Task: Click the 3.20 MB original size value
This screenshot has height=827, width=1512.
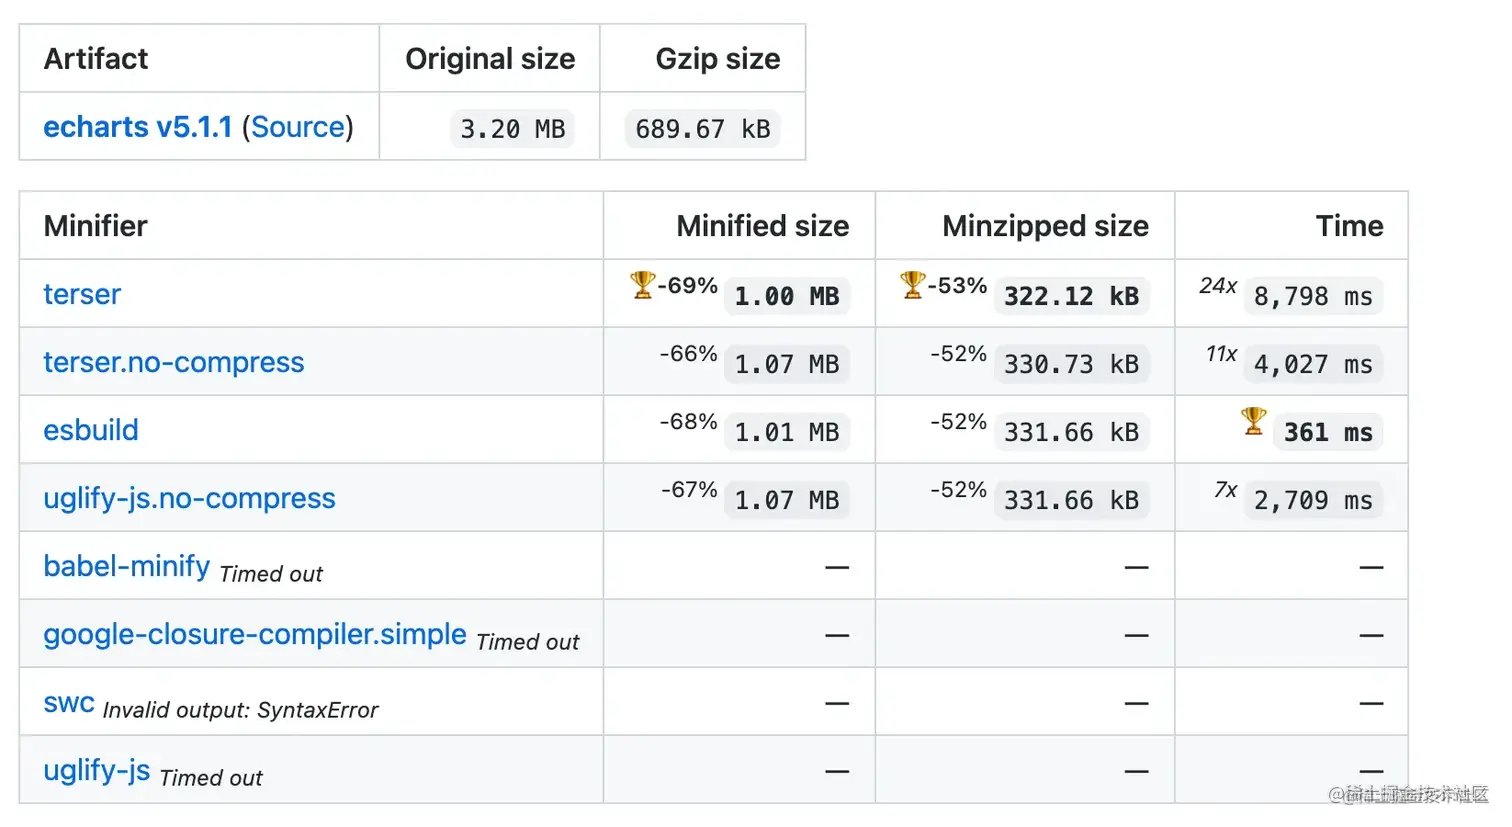Action: click(x=512, y=129)
